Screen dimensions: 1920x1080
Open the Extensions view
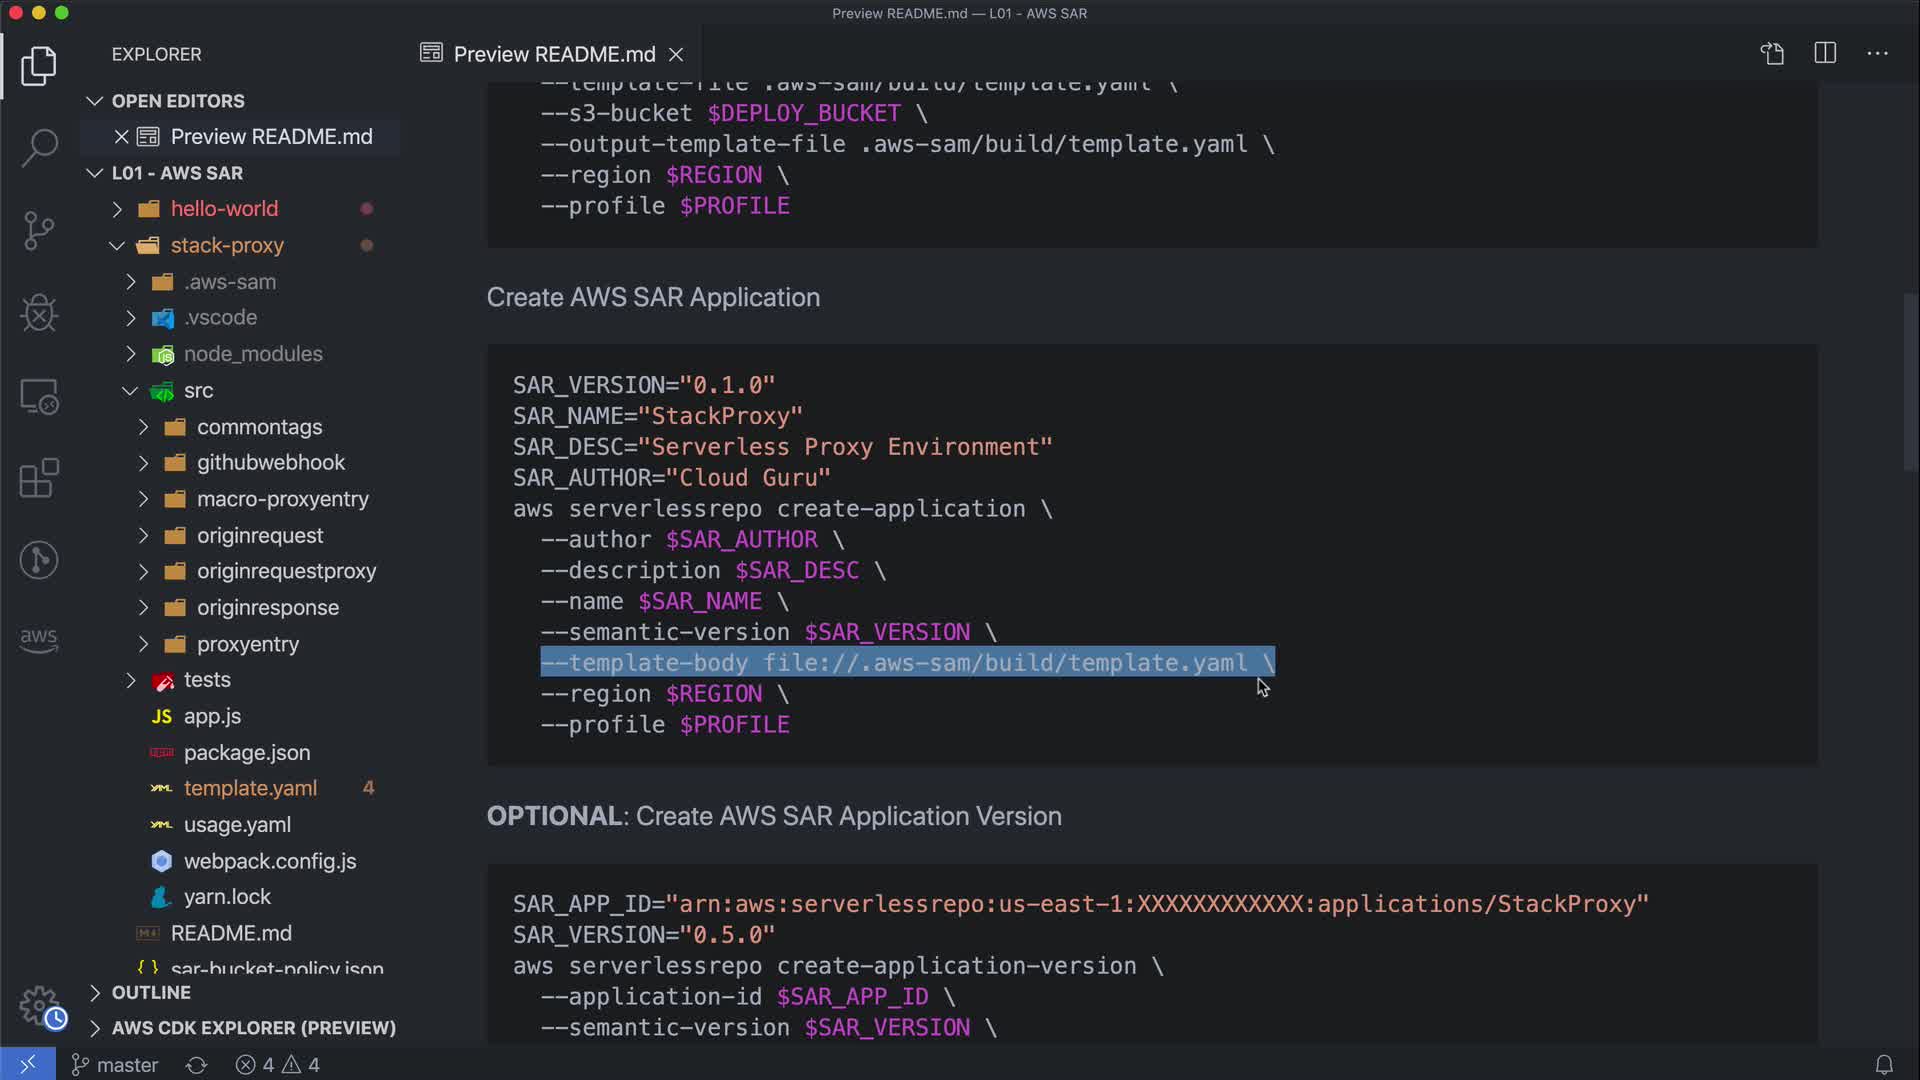39,478
